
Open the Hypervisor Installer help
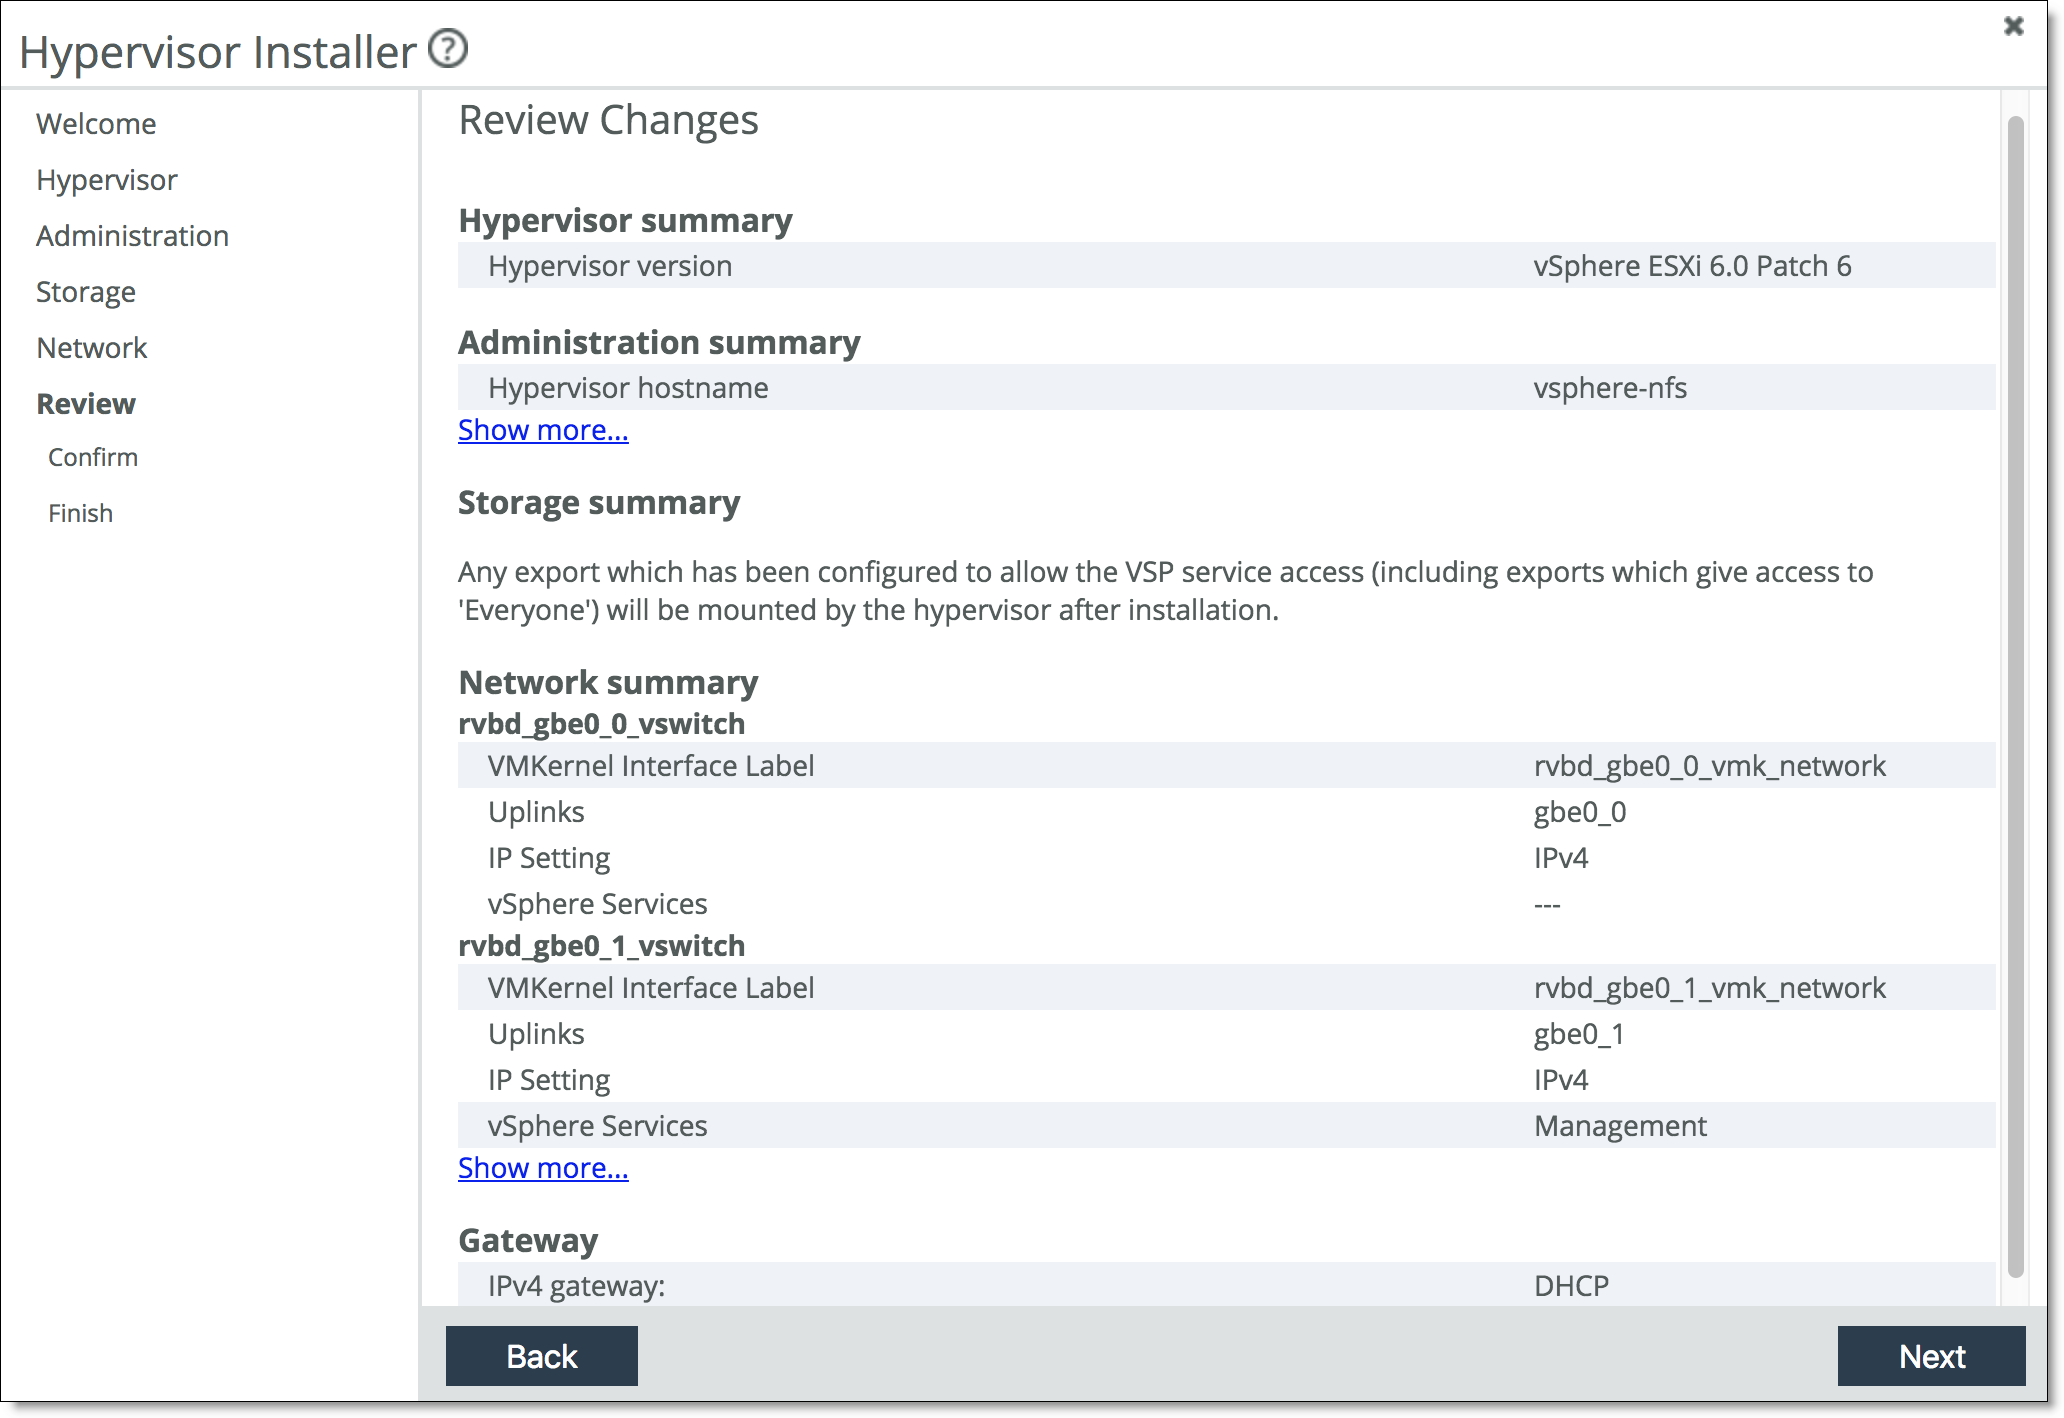point(447,47)
